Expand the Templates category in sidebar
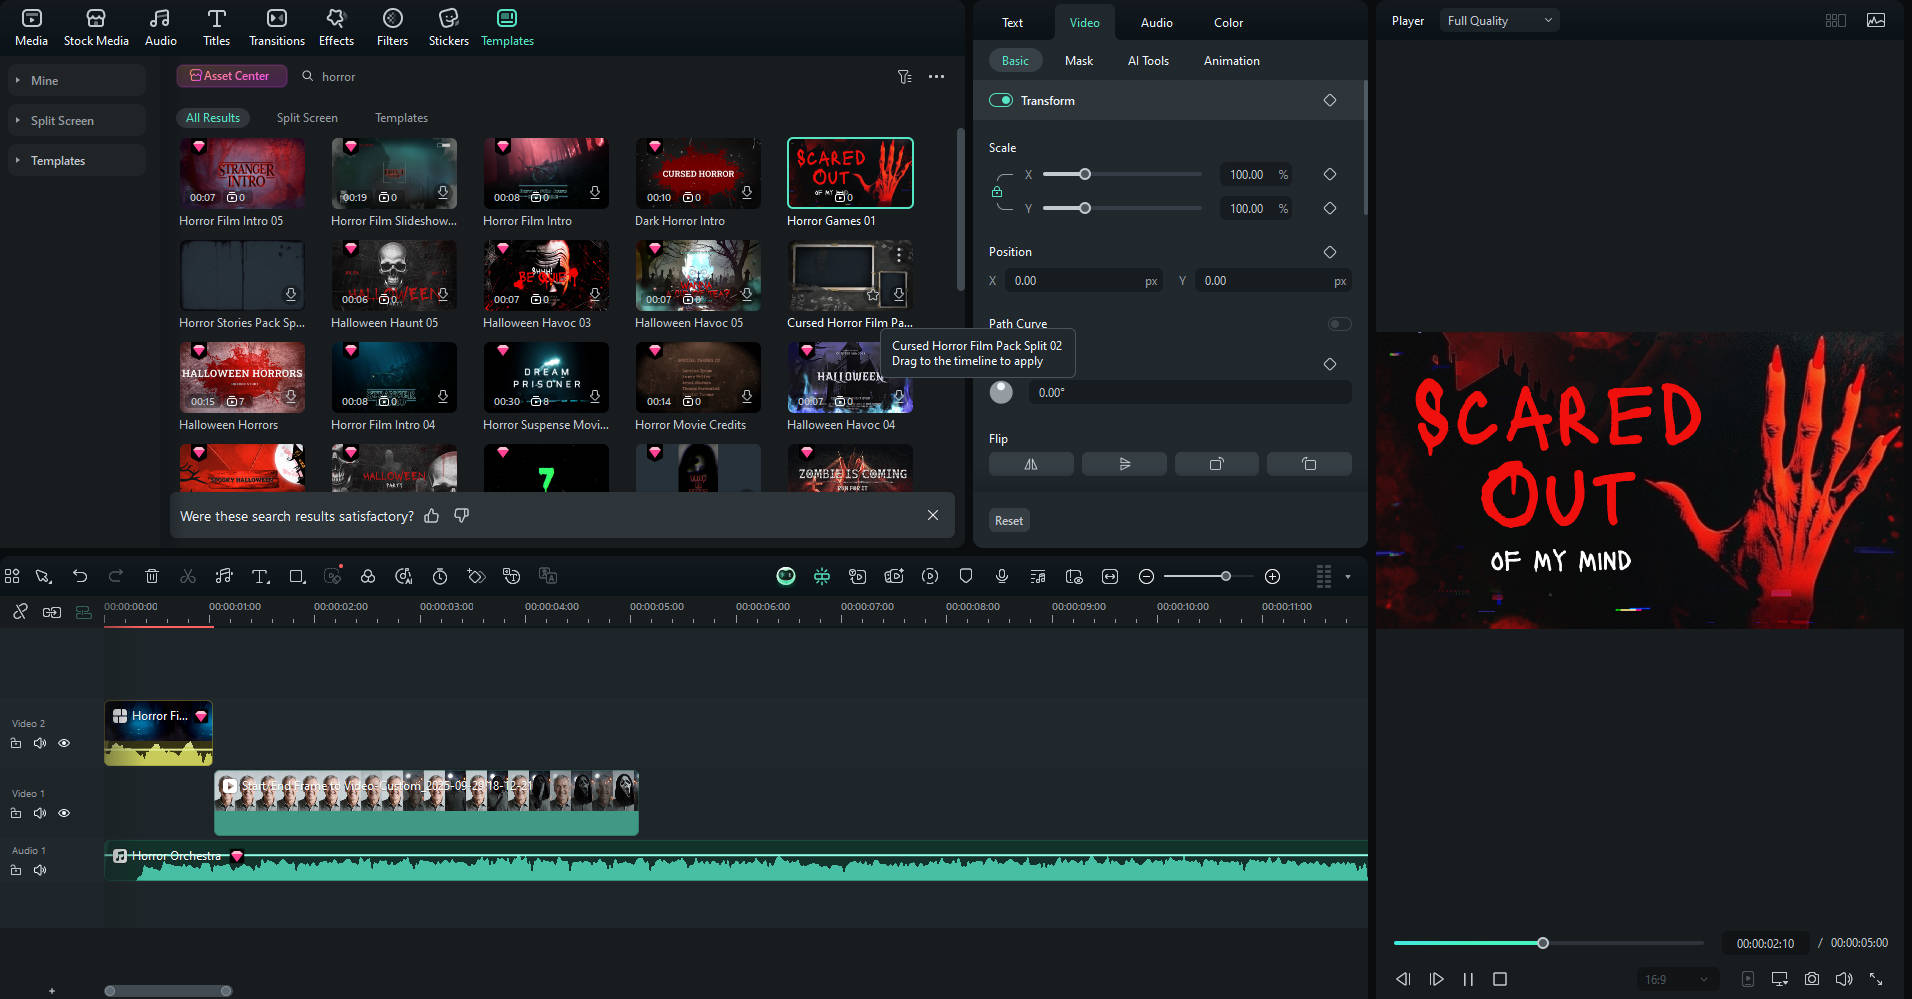The height and width of the screenshot is (999, 1912). point(77,160)
